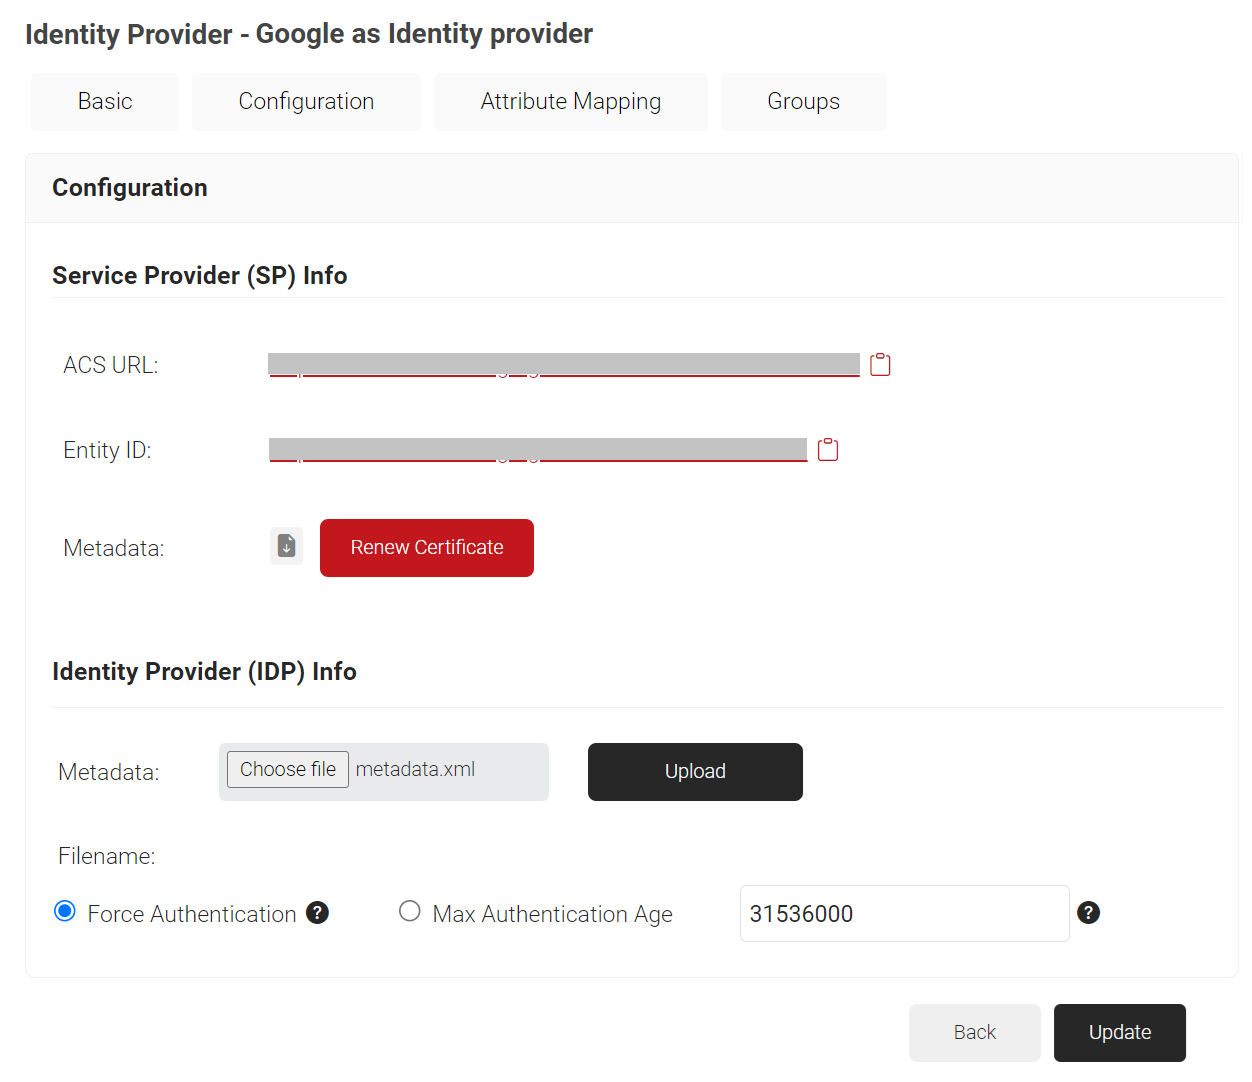This screenshot has height=1082, width=1252.
Task: Copy the Entity ID to clipboard
Action: click(x=828, y=450)
